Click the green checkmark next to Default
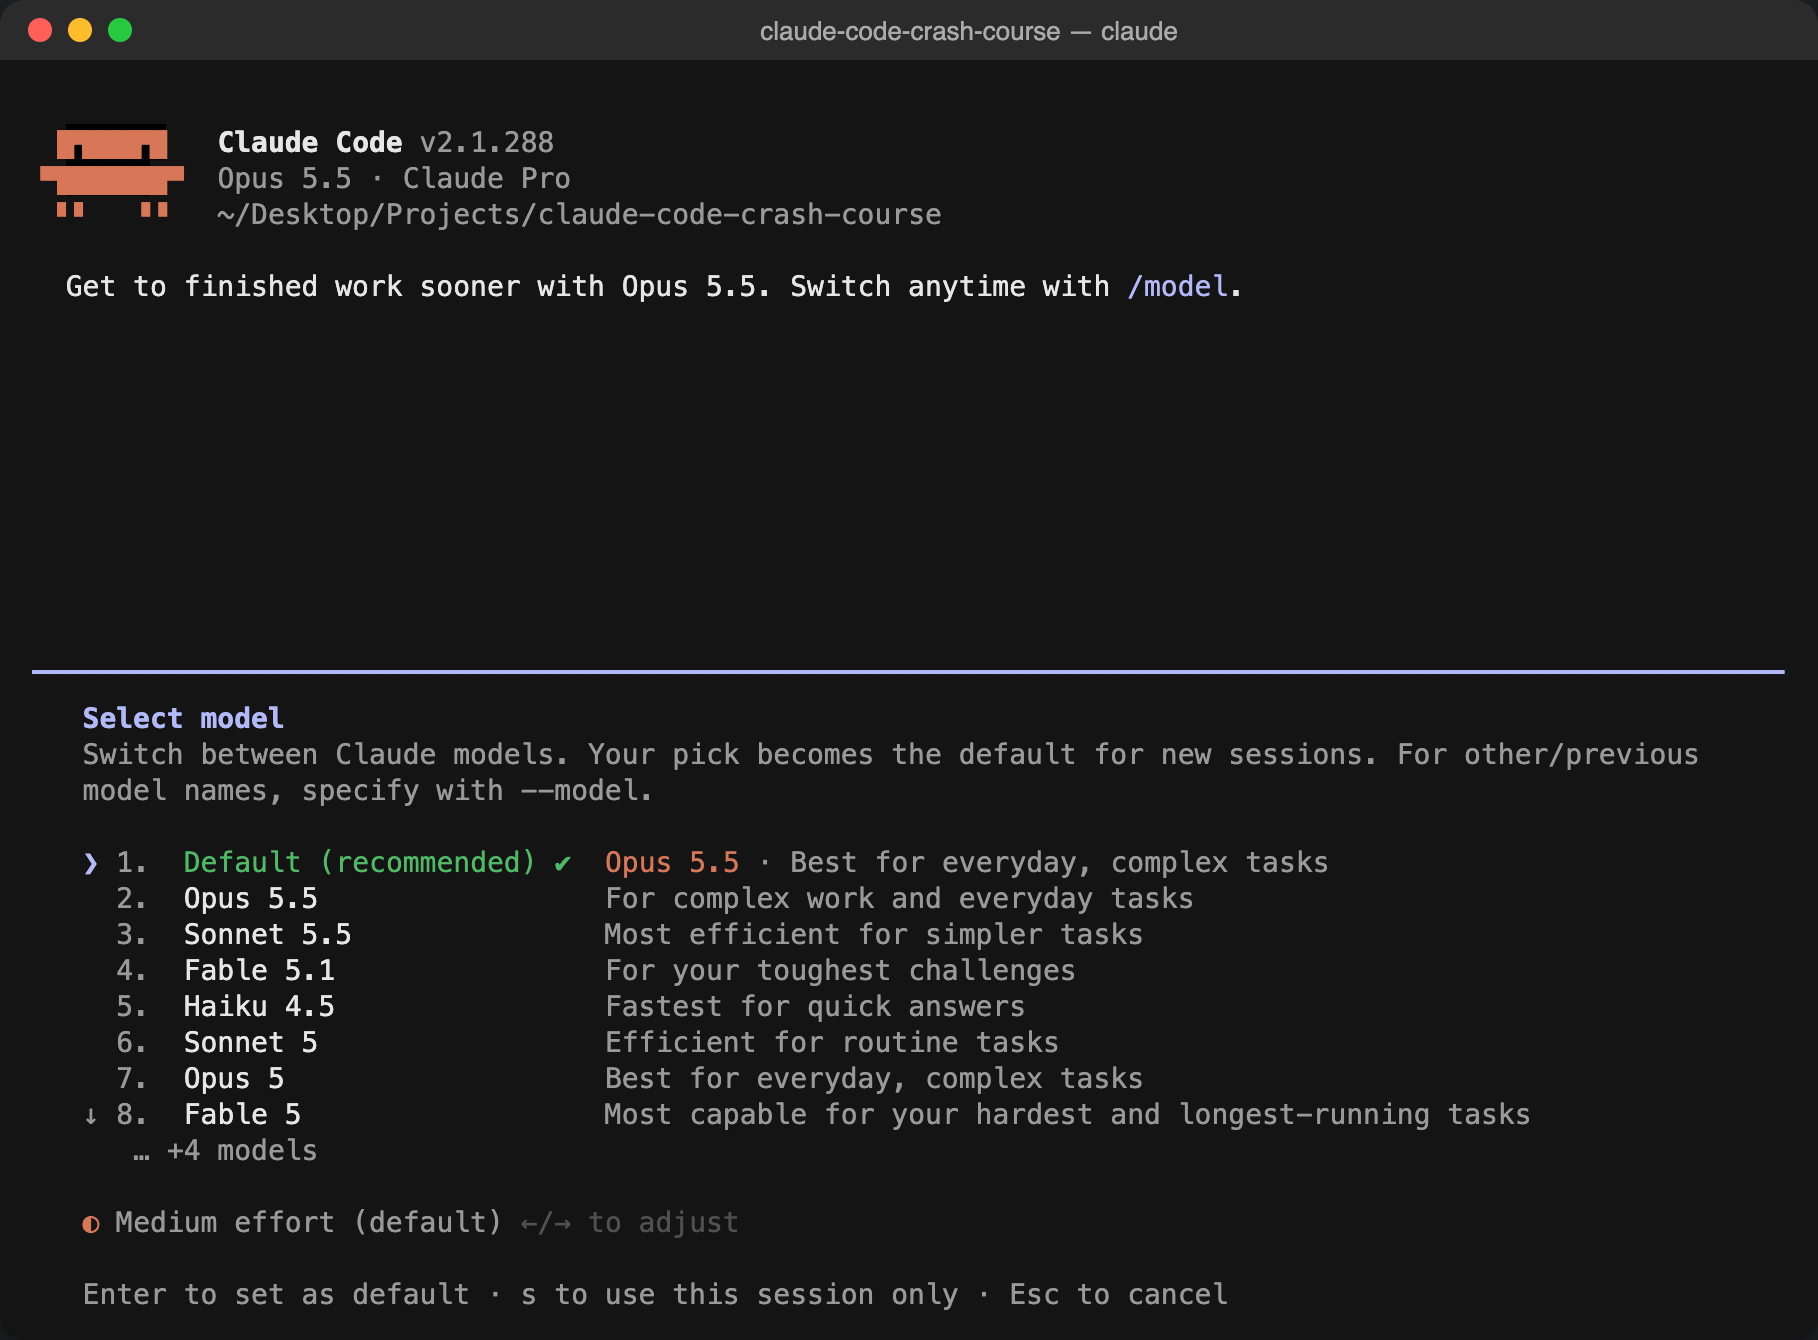 563,862
